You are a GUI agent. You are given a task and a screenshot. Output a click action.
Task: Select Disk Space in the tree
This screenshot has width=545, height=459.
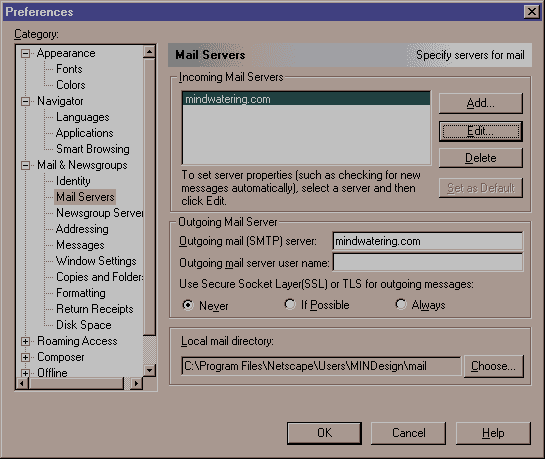84,325
